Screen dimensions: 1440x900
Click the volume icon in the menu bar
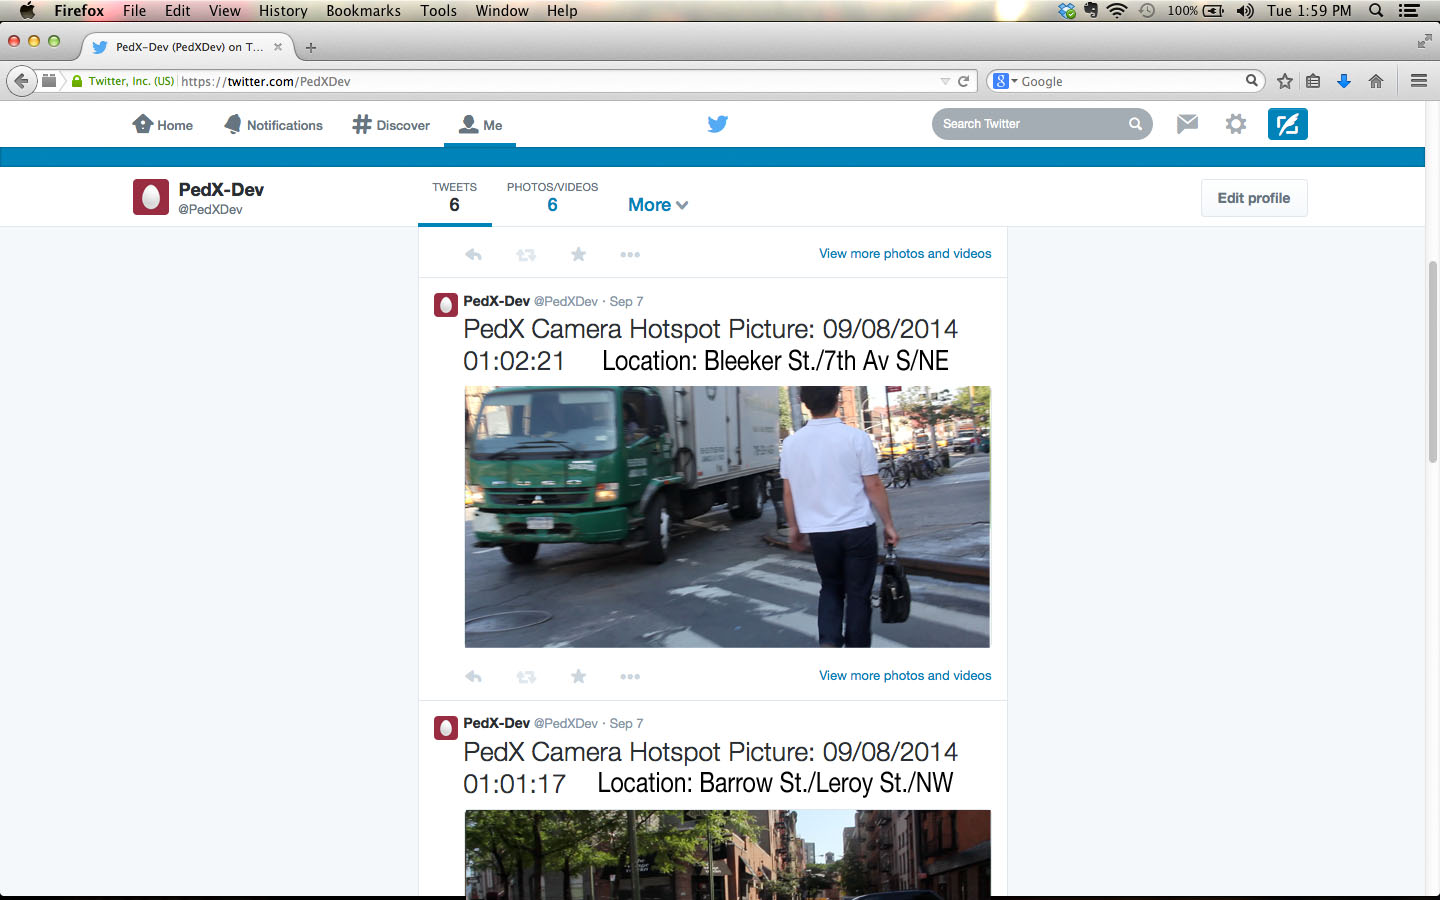coord(1245,10)
